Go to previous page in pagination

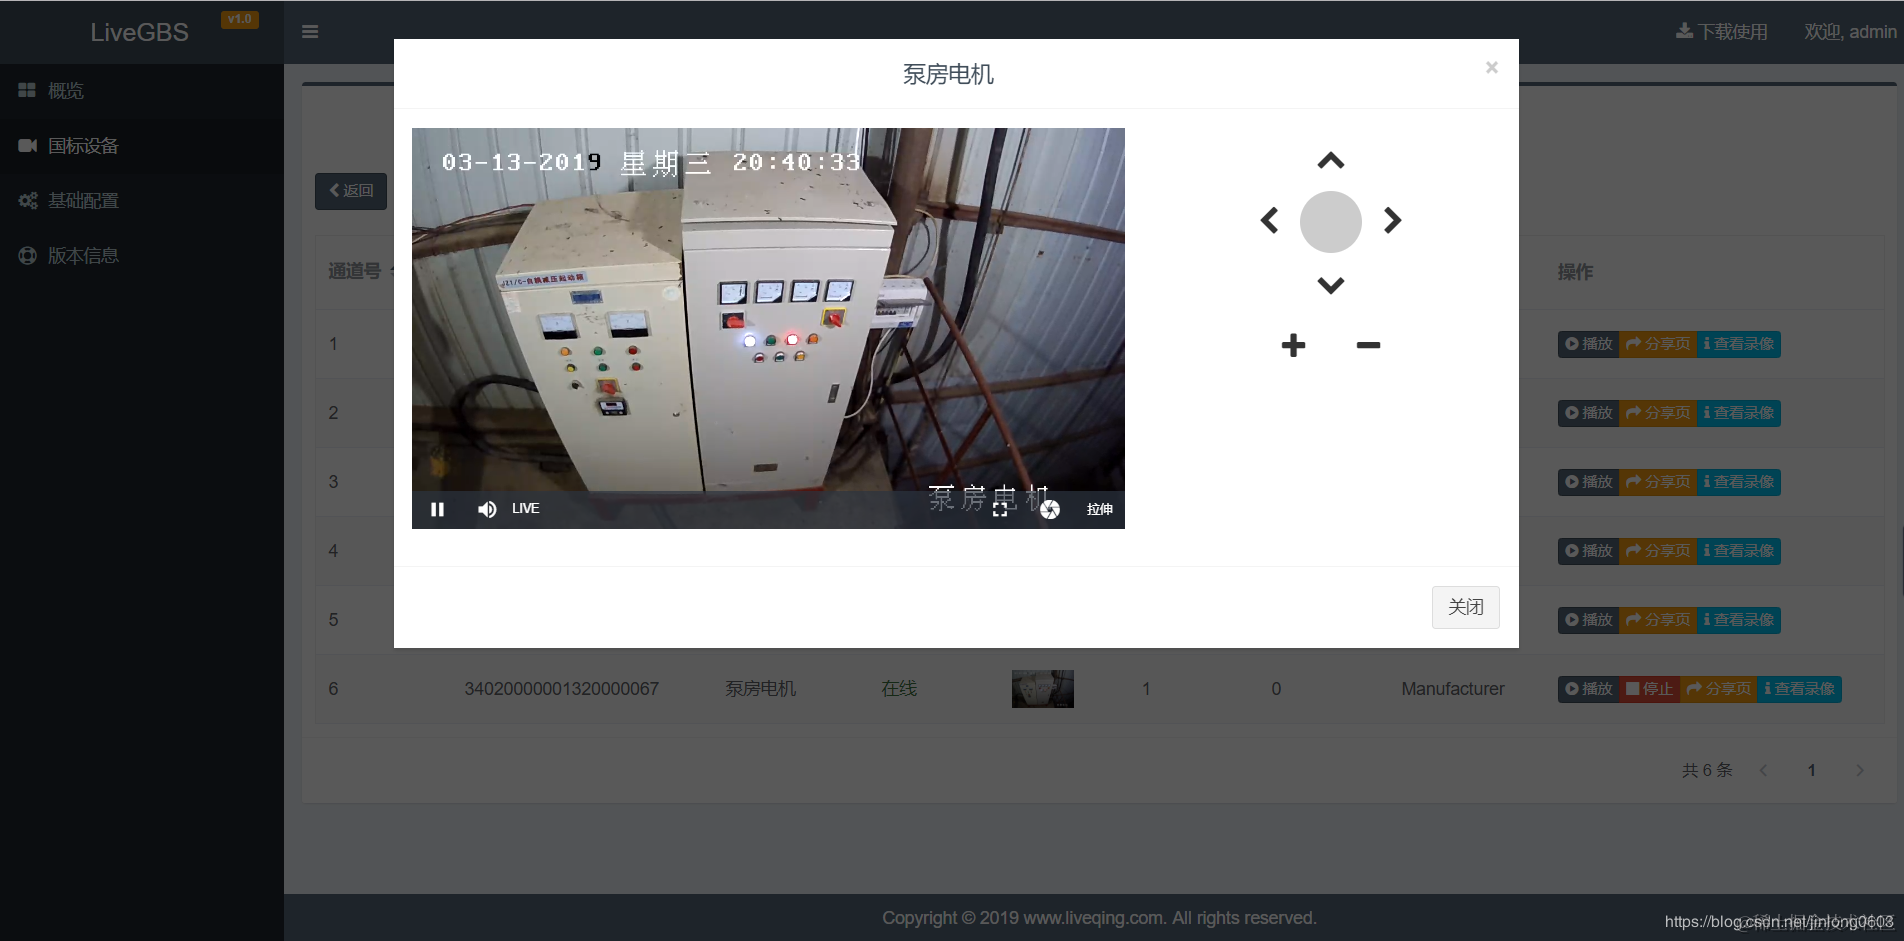[x=1763, y=770]
